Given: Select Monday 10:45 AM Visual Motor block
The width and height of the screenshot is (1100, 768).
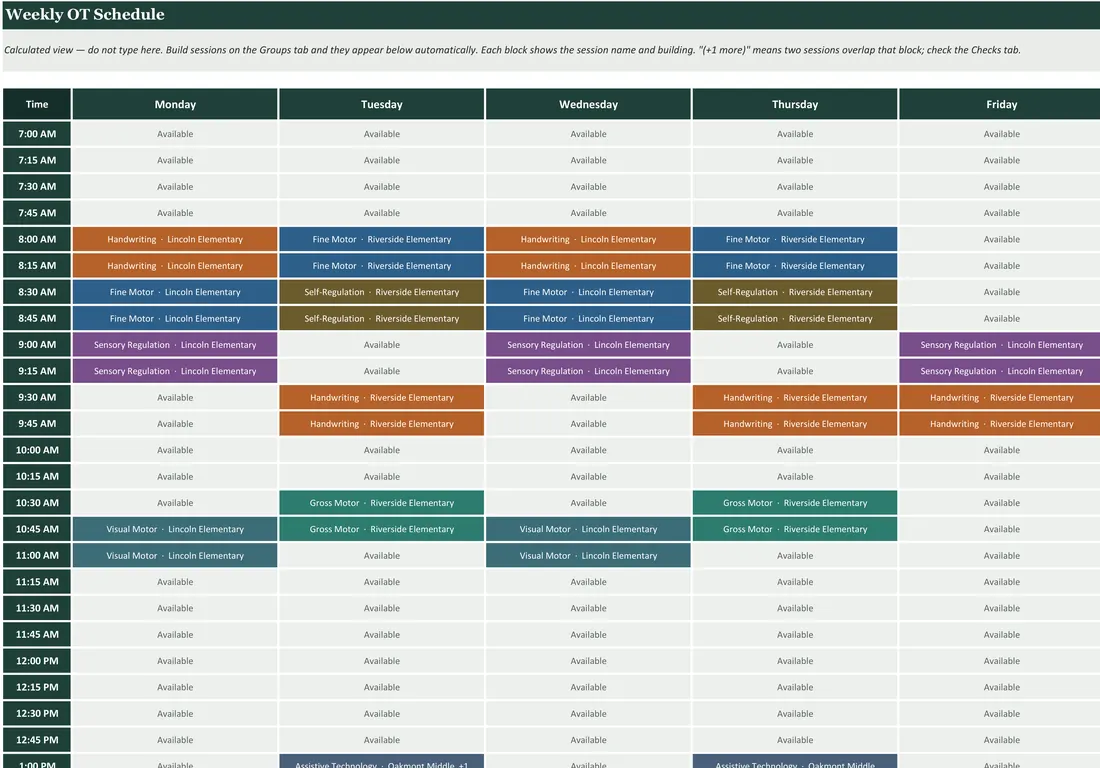Looking at the screenshot, I should point(175,529).
